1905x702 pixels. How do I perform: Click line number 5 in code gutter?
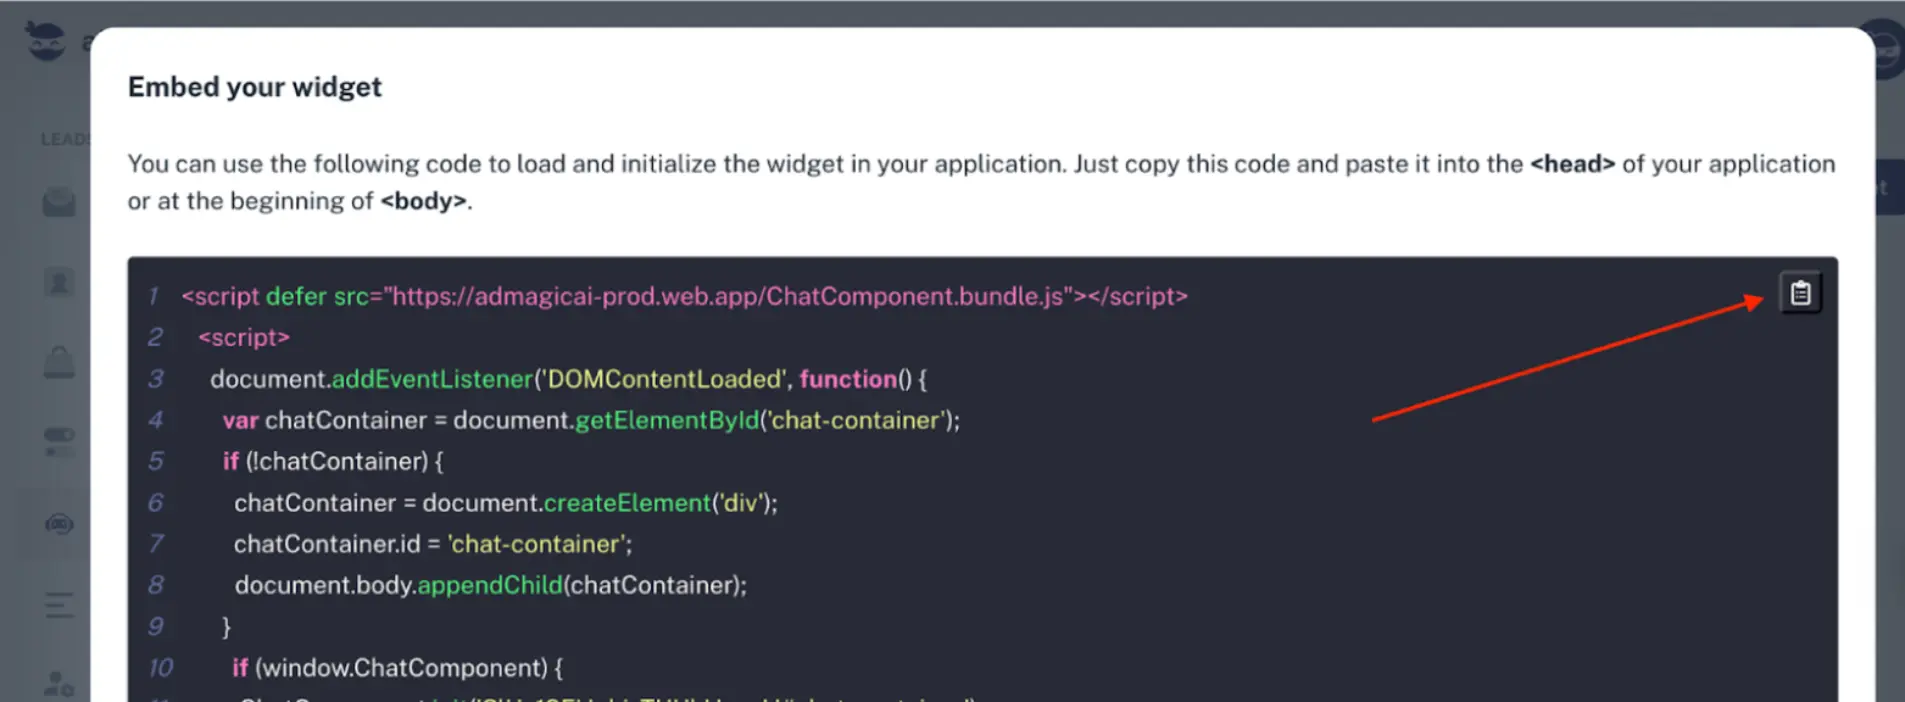pyautogui.click(x=156, y=461)
